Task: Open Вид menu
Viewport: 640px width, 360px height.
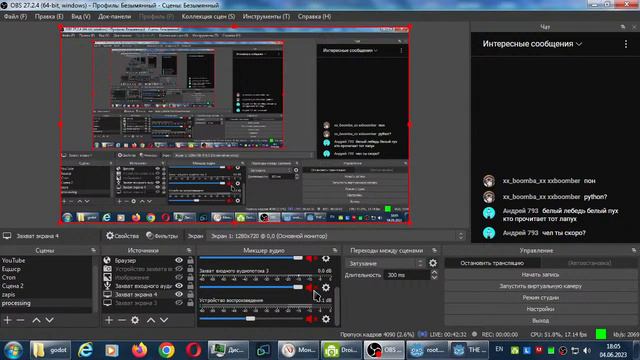Action: [80, 17]
